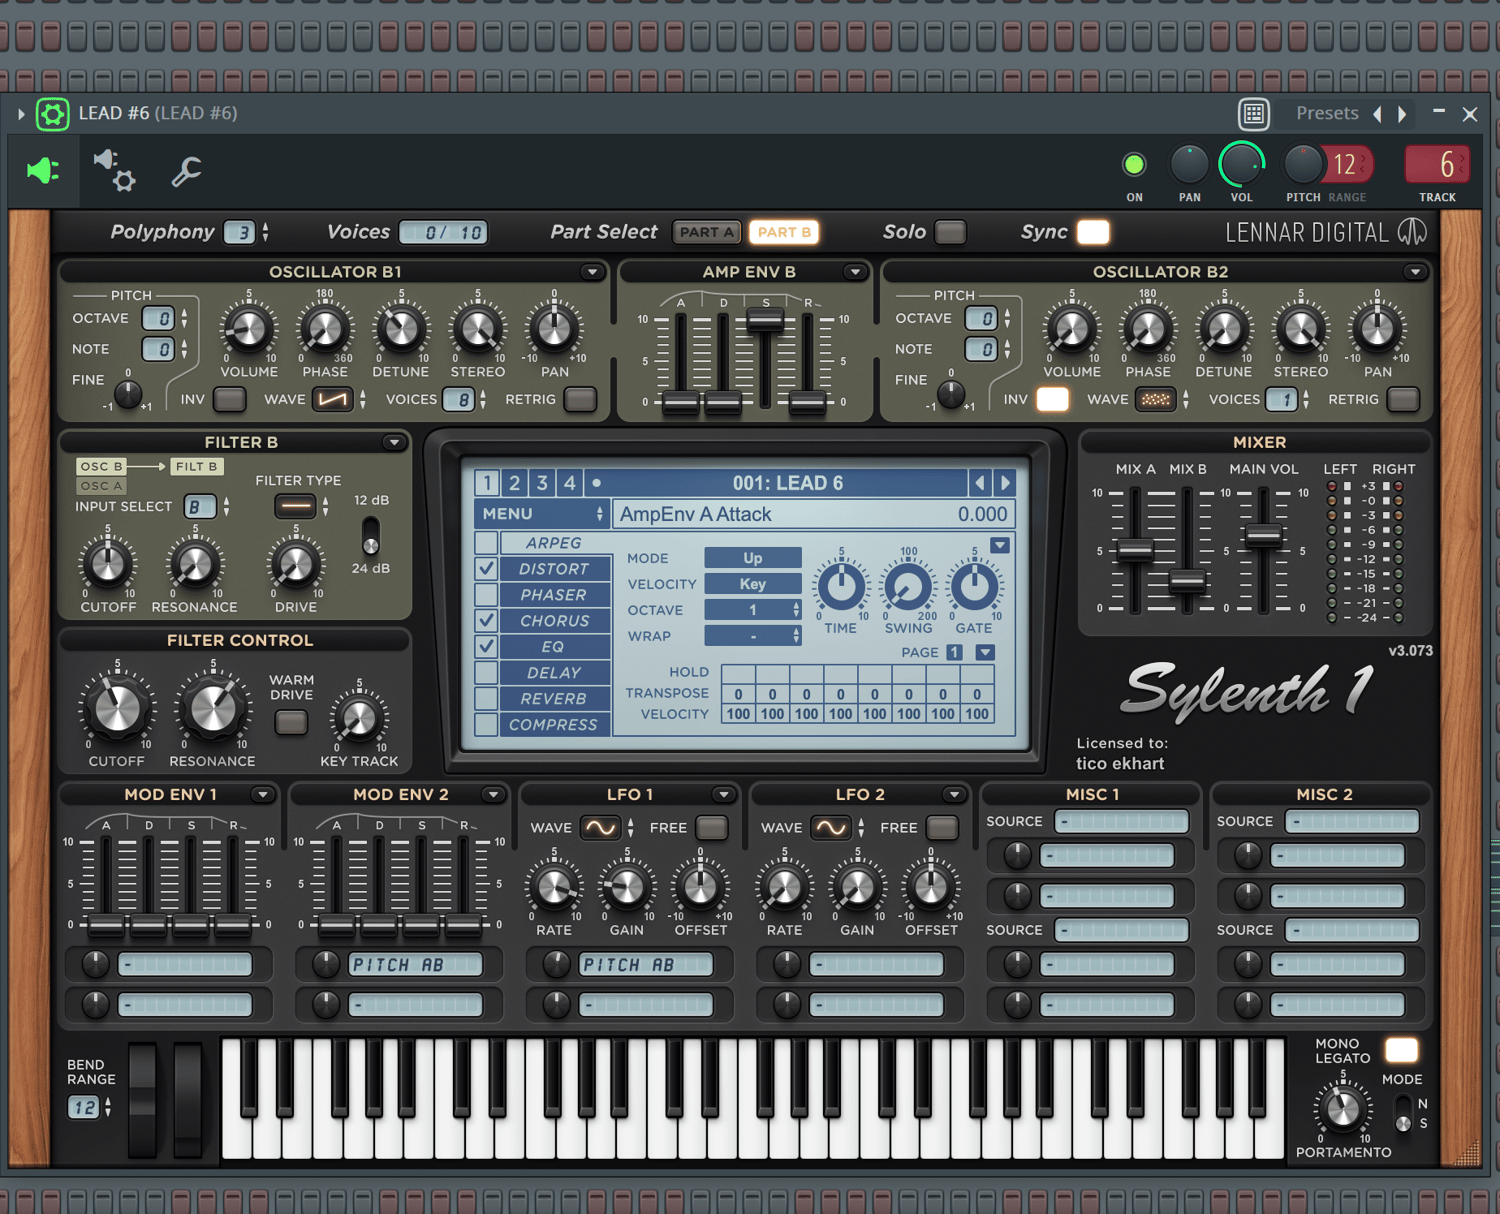Click Oscillator B1 waveform selector

click(x=333, y=400)
